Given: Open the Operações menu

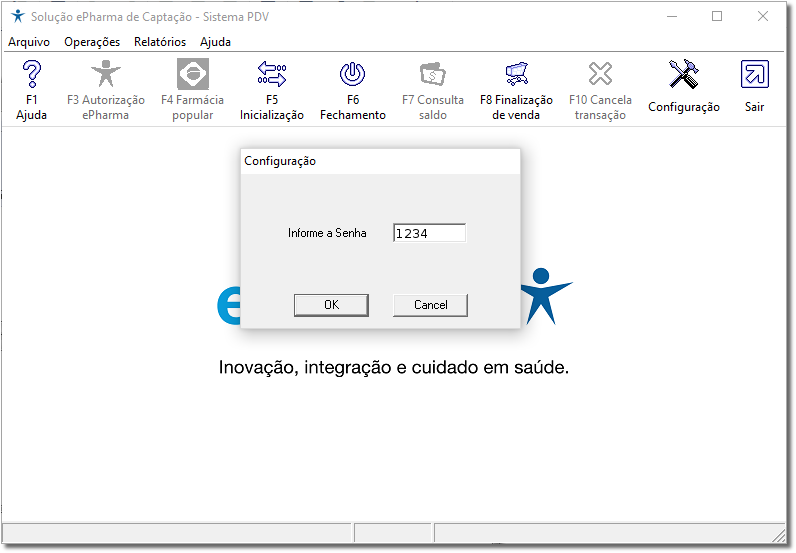Looking at the screenshot, I should 92,42.
